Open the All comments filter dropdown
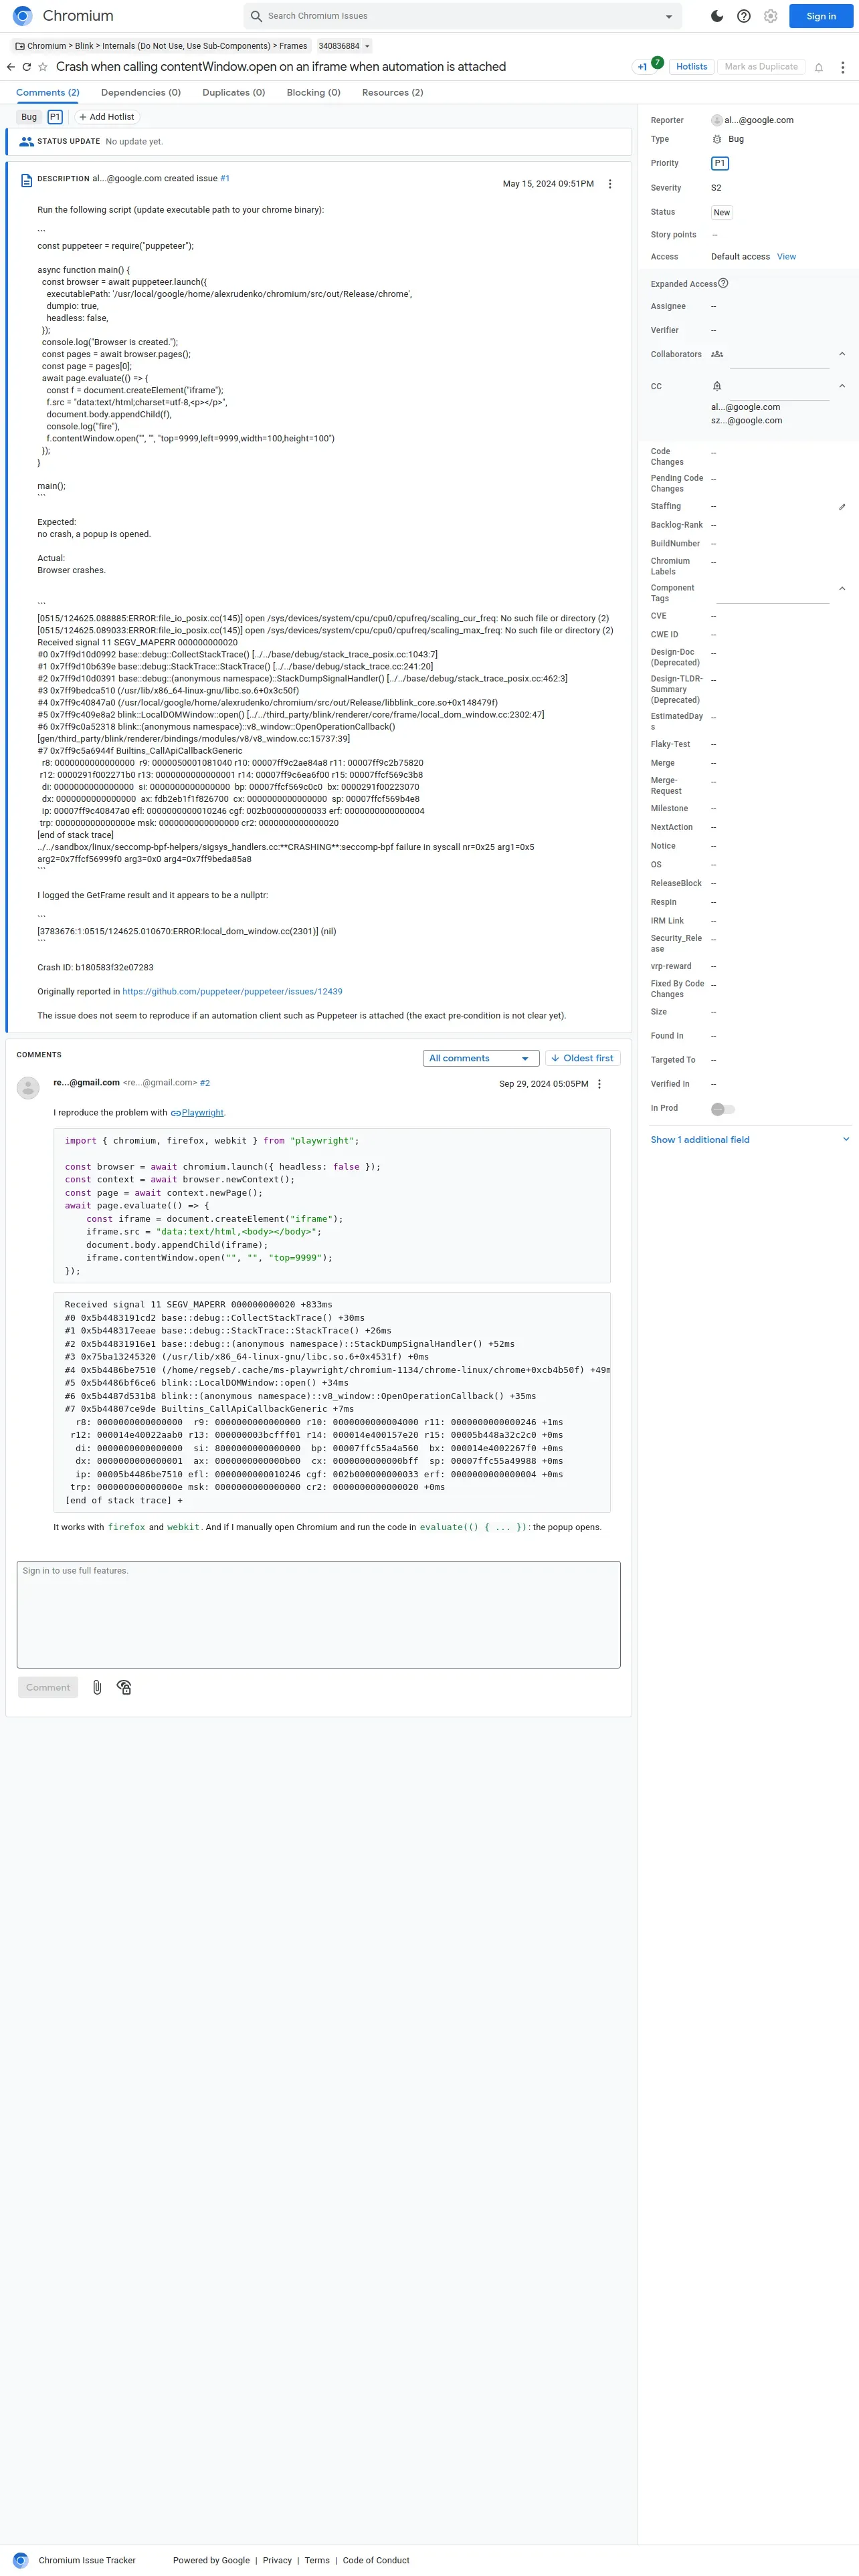This screenshot has height=2576, width=859. pyautogui.click(x=481, y=1058)
